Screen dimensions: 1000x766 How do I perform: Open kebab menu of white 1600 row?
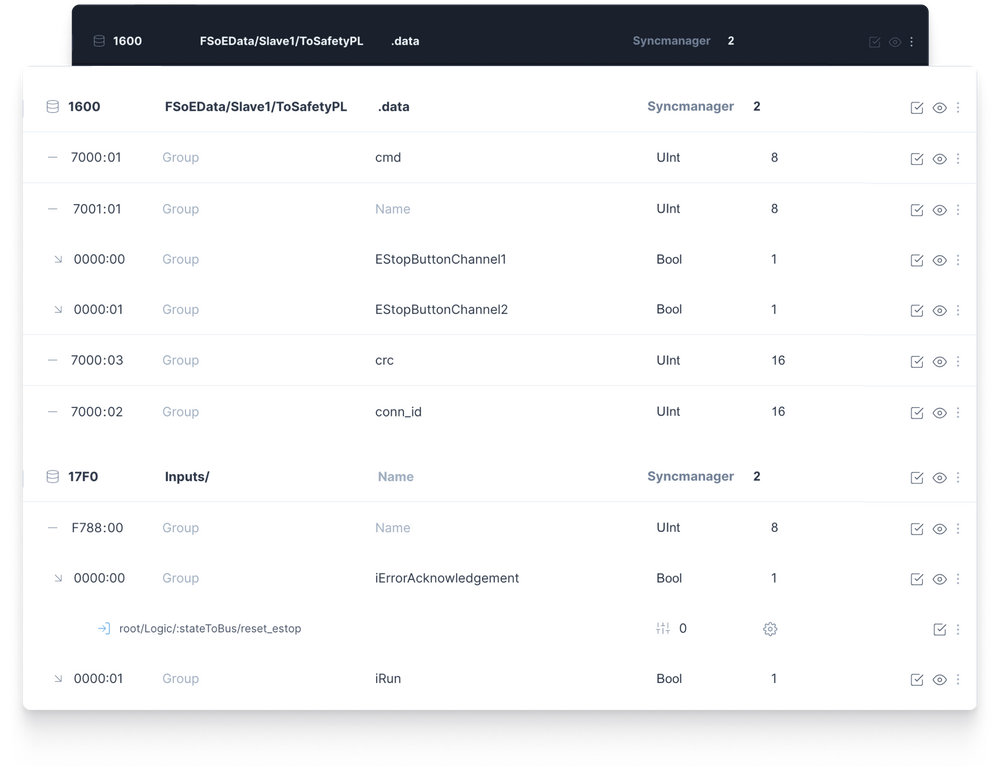958,108
